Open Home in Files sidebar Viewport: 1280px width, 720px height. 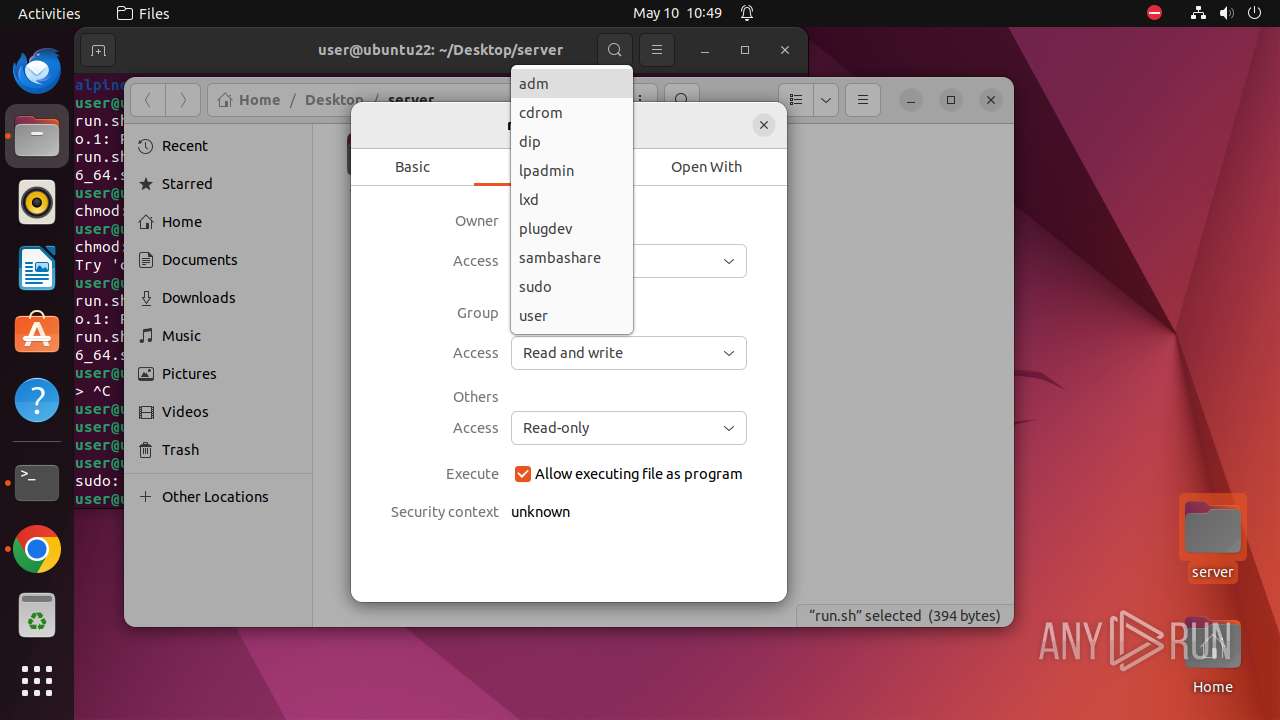(218, 222)
